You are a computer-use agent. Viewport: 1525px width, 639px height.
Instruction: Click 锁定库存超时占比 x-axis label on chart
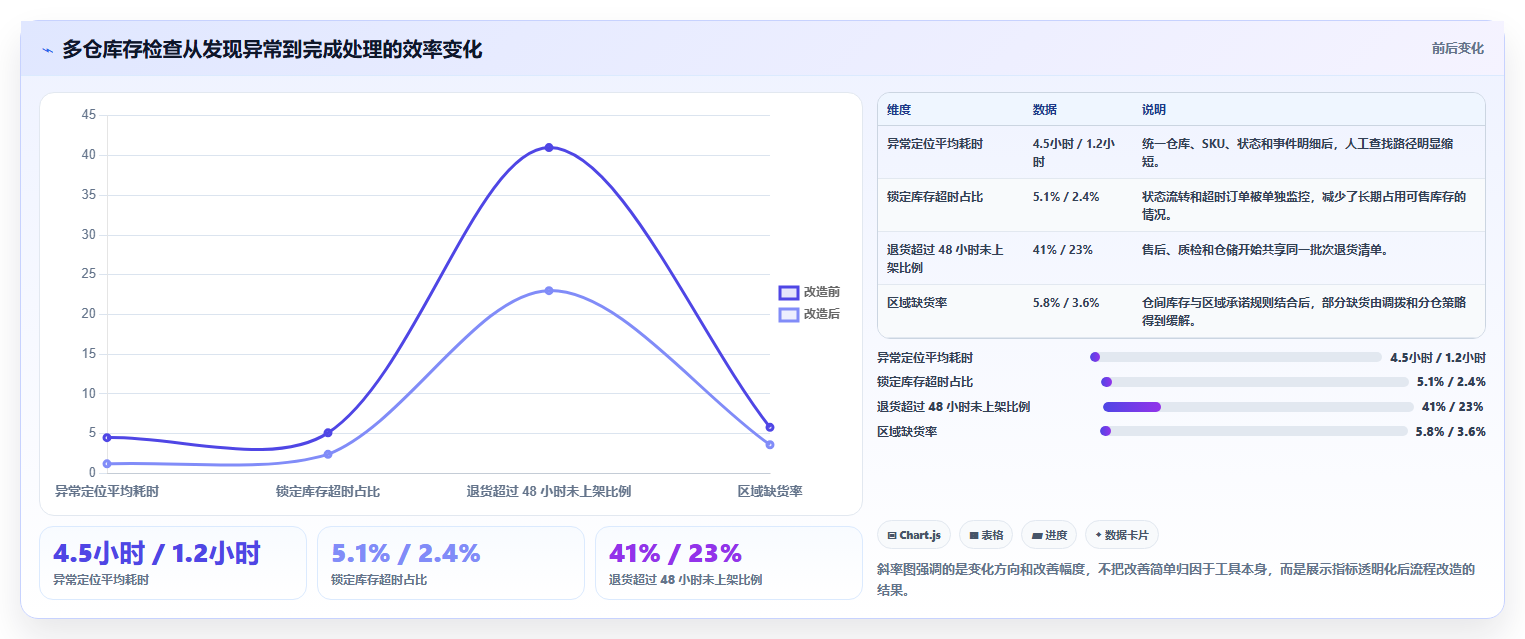328,491
